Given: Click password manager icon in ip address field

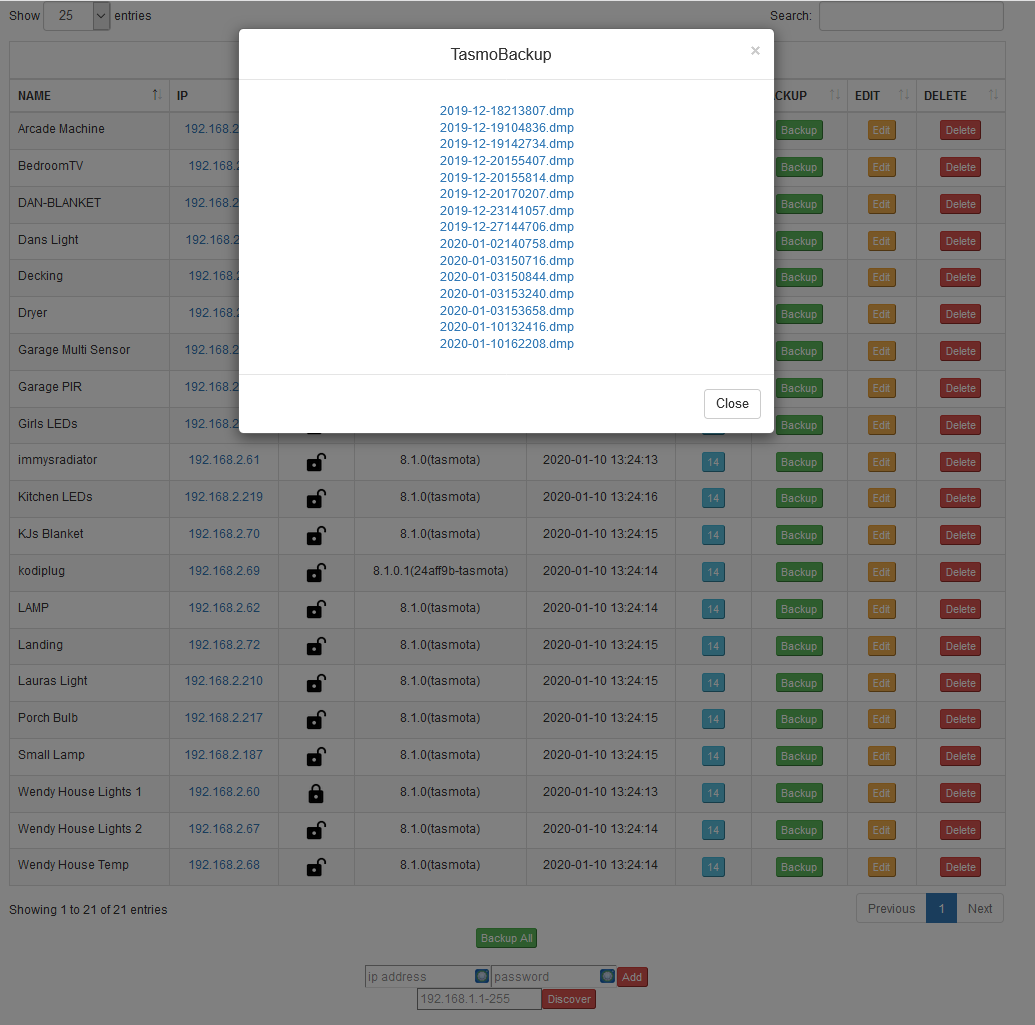Looking at the screenshot, I should (x=482, y=976).
